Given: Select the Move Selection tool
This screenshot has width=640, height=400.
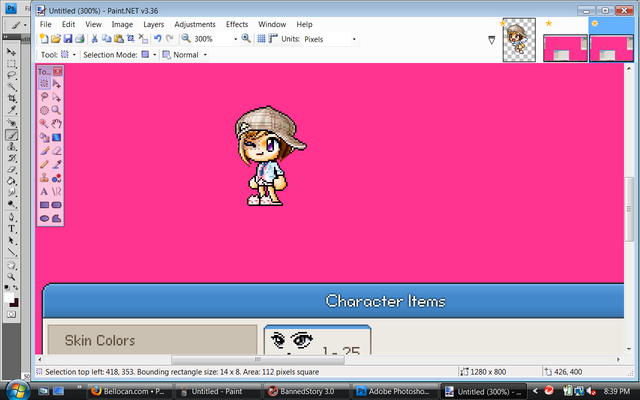Looking at the screenshot, I should pyautogui.click(x=57, y=97).
